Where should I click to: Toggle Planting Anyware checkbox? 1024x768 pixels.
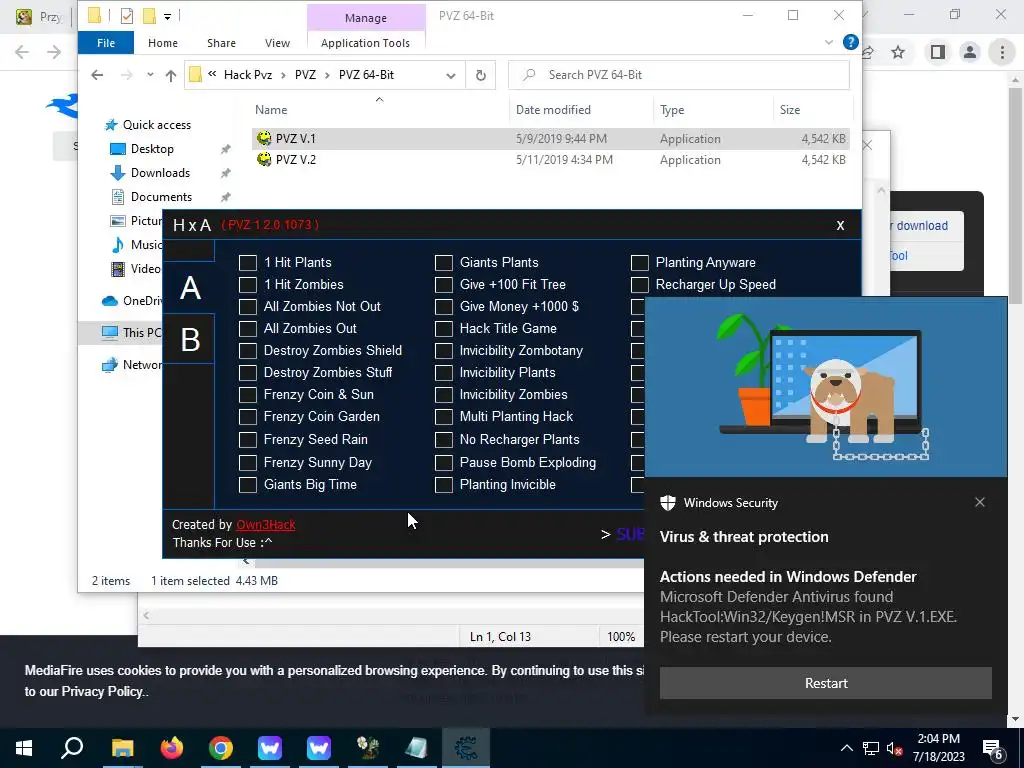pos(639,263)
